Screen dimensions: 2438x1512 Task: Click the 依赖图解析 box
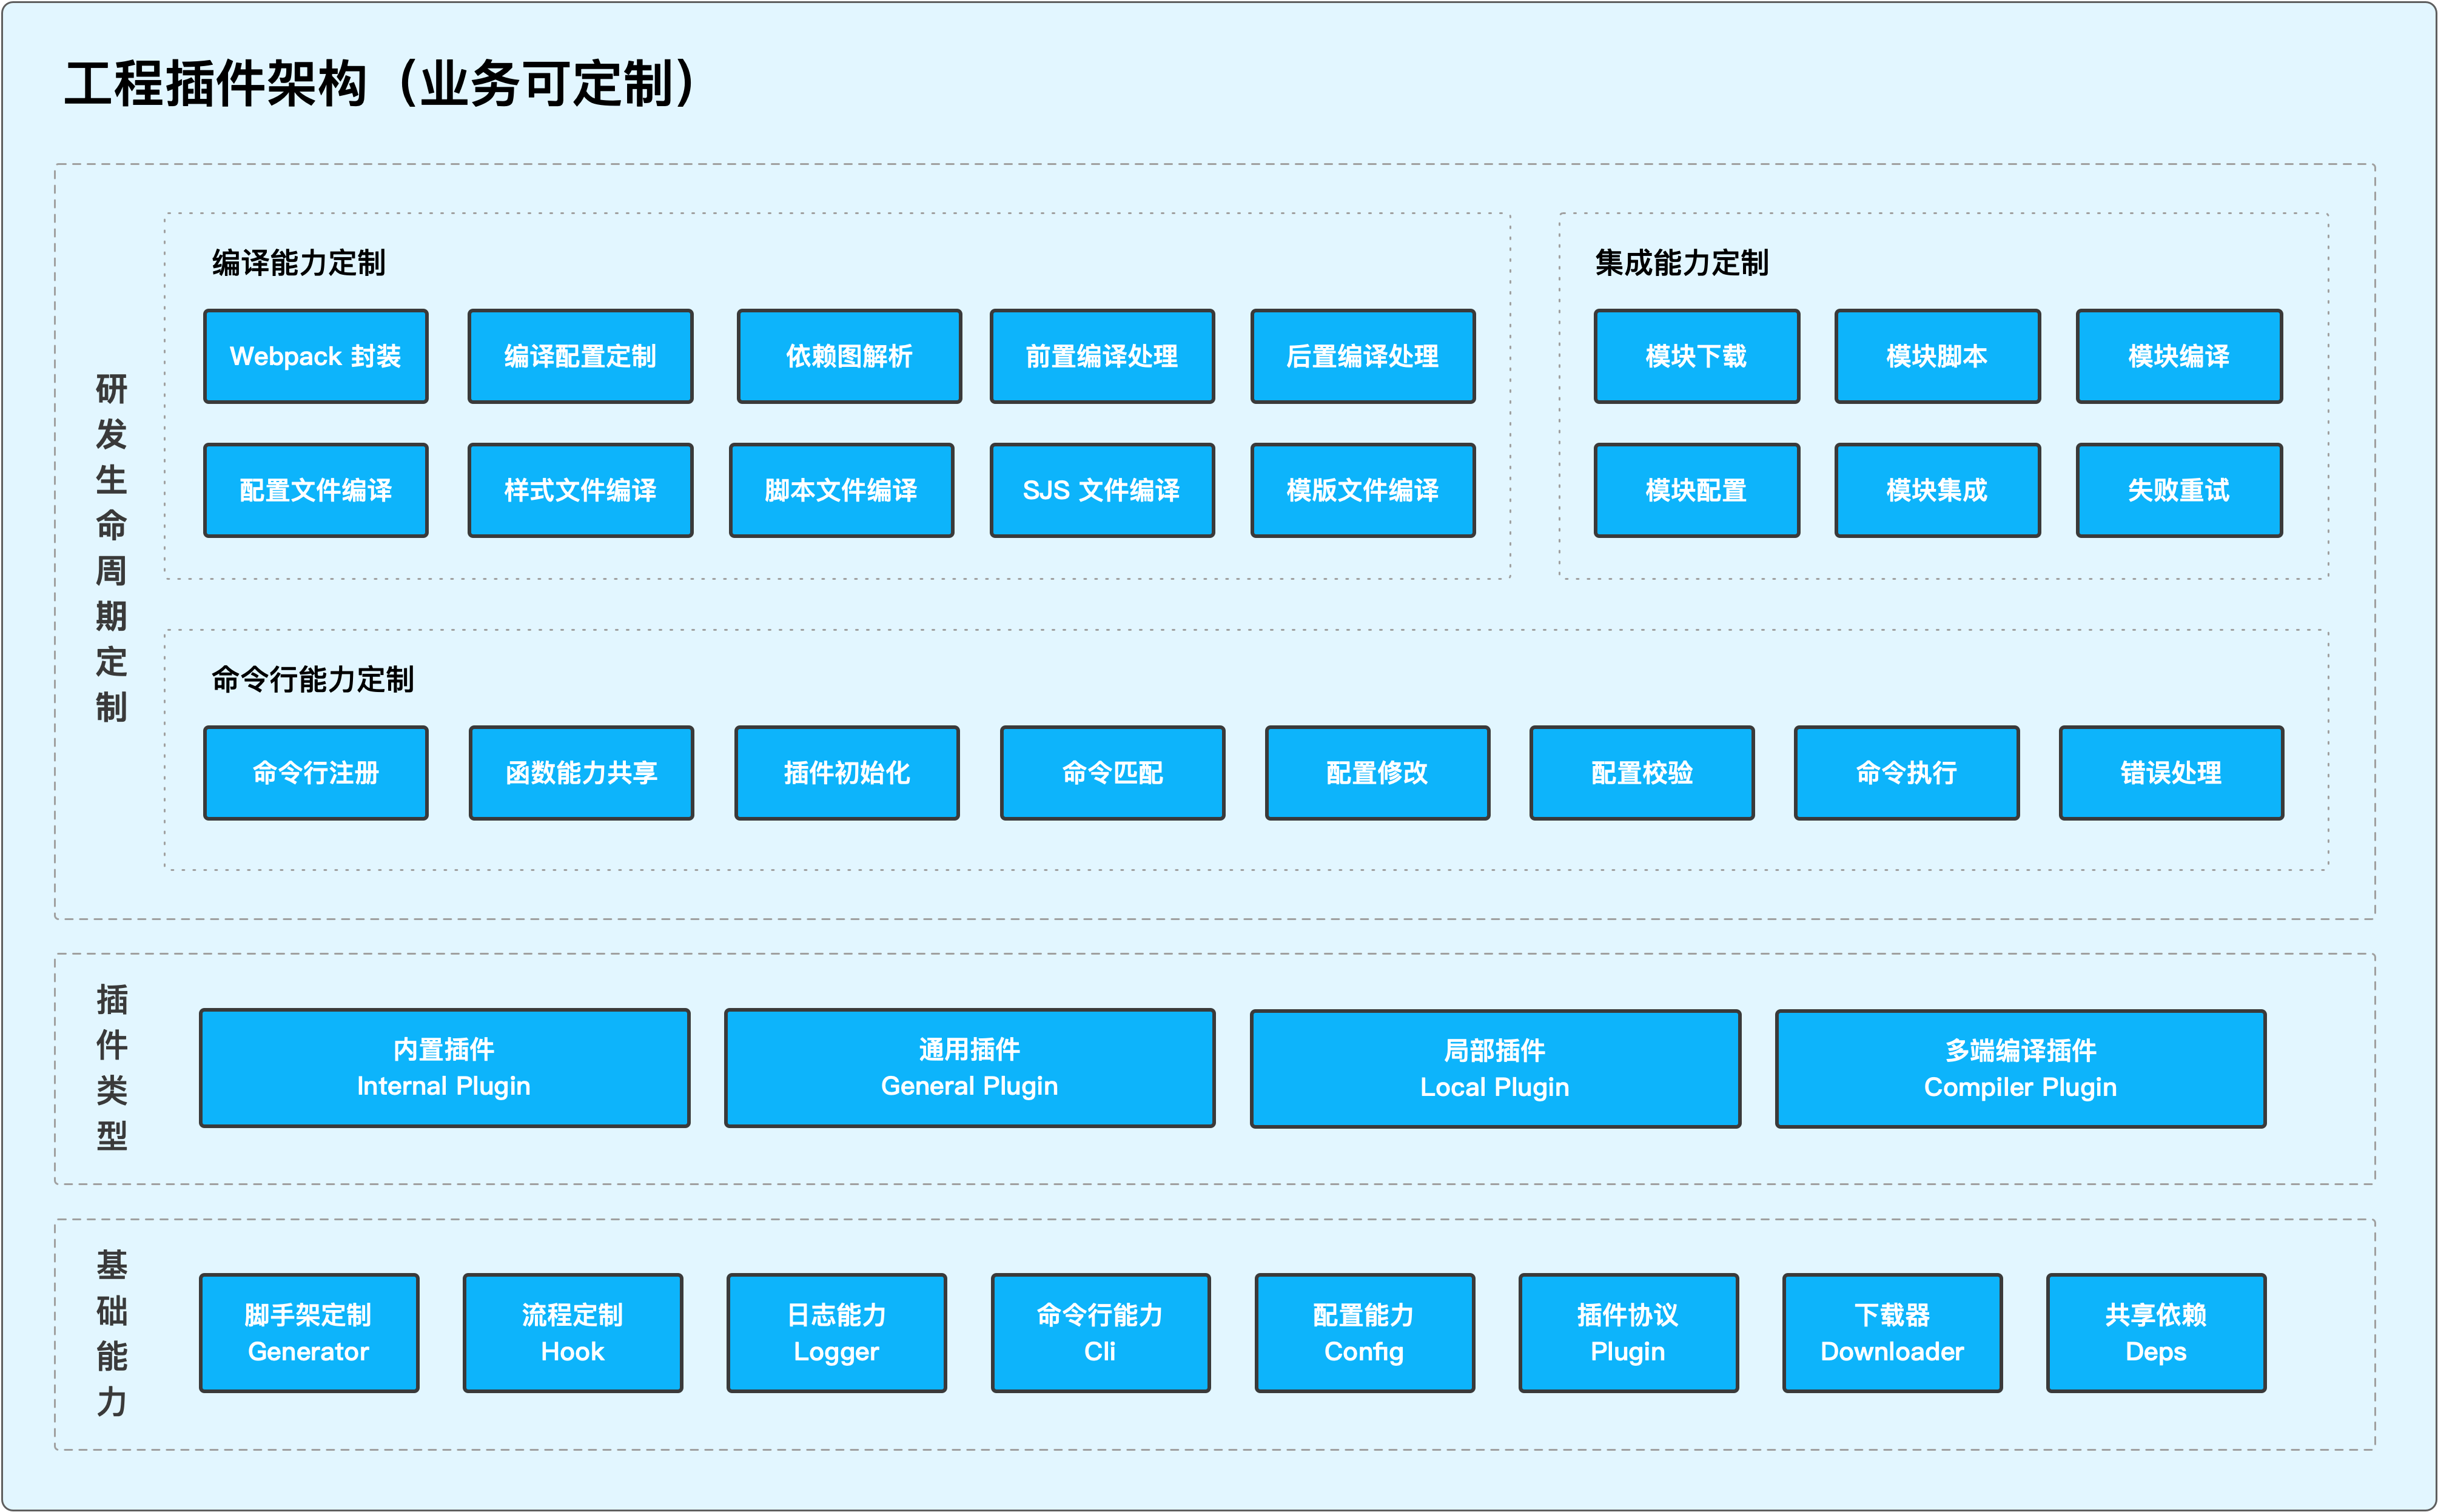click(849, 356)
